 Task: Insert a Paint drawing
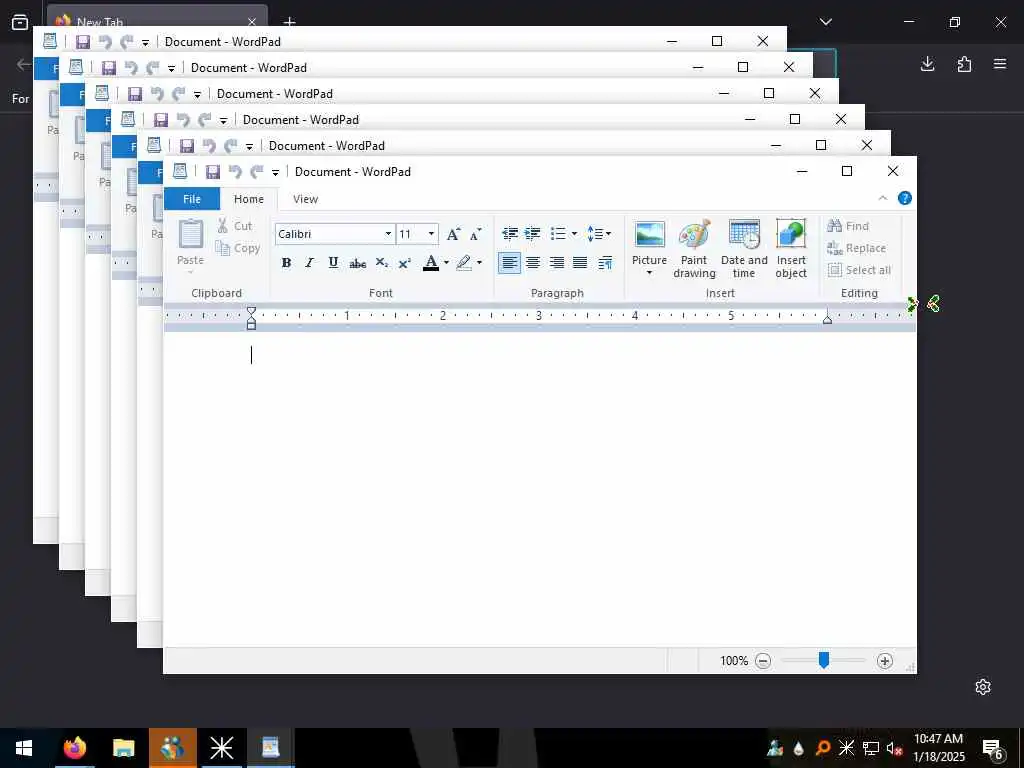tap(694, 248)
